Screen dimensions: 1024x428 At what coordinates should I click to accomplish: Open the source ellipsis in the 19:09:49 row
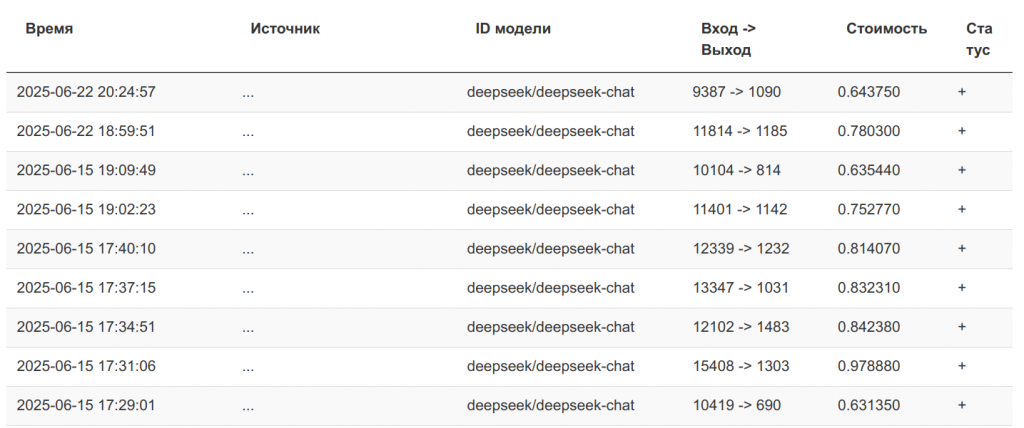(x=248, y=173)
